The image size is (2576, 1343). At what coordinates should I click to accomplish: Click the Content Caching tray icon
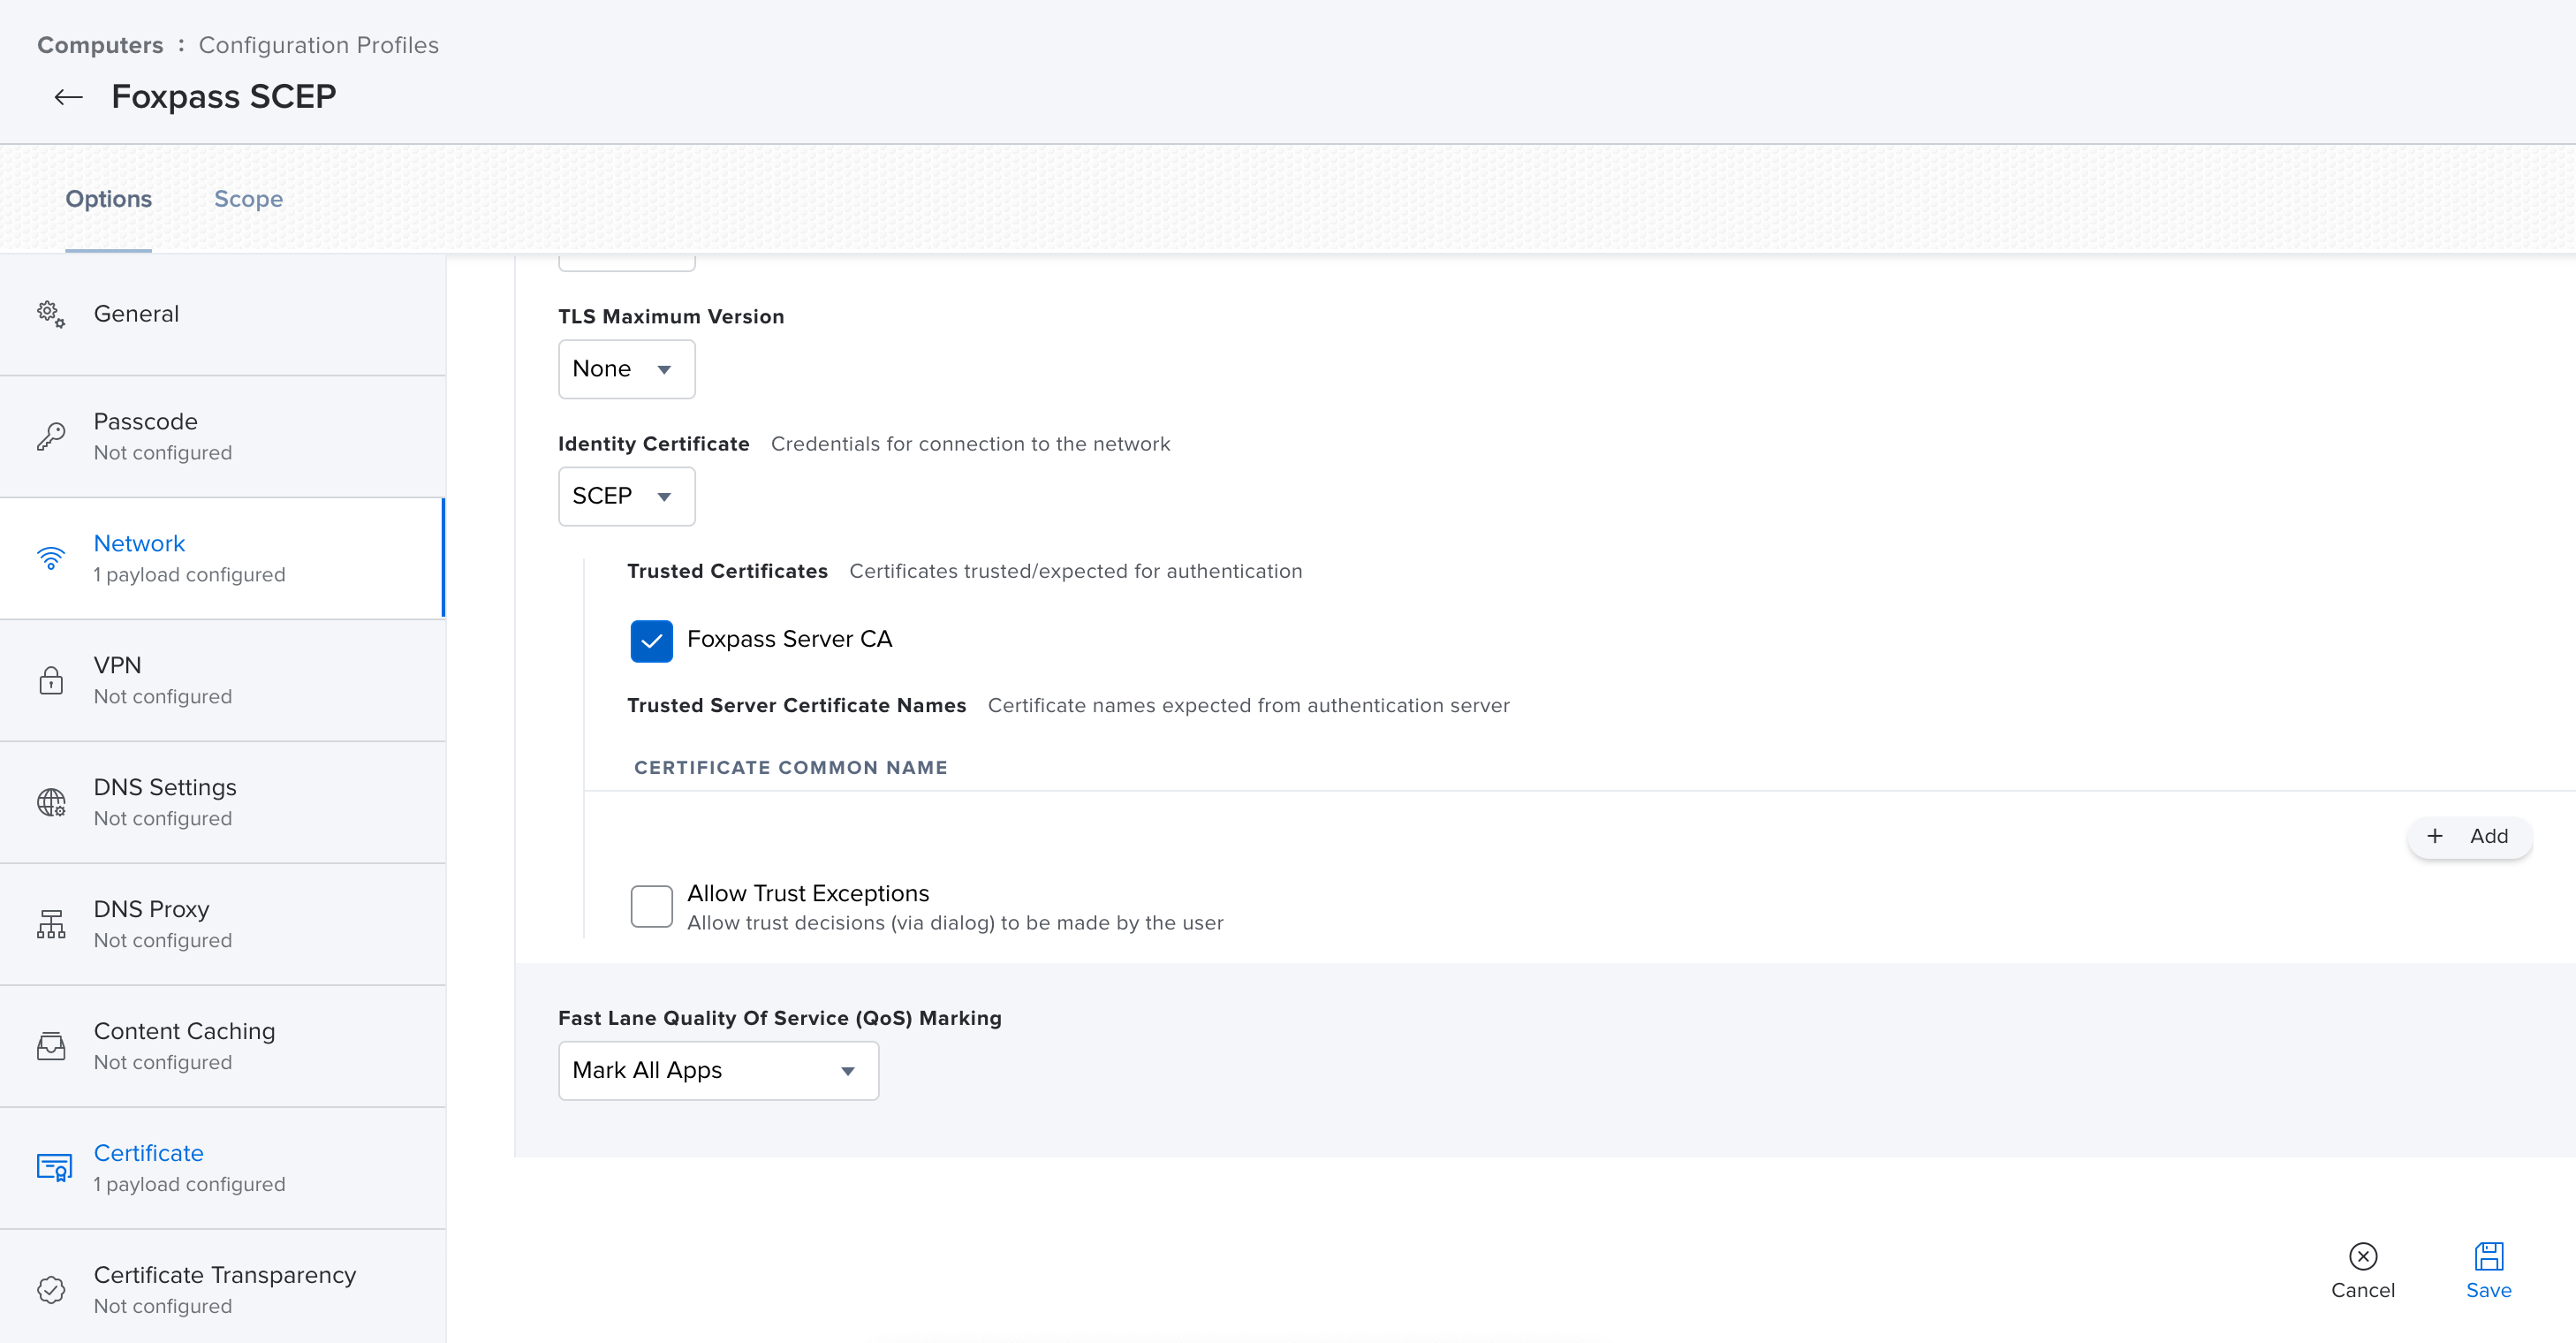(x=51, y=1046)
